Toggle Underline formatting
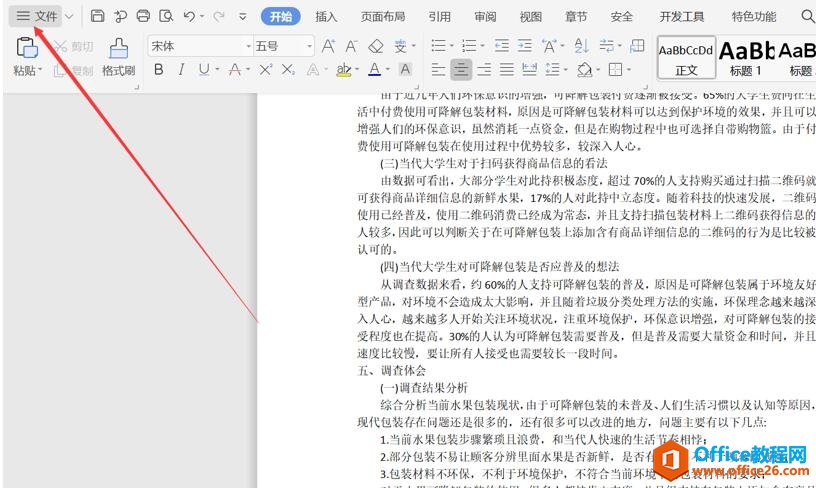Viewport: 816px width, 488px height. (x=204, y=69)
